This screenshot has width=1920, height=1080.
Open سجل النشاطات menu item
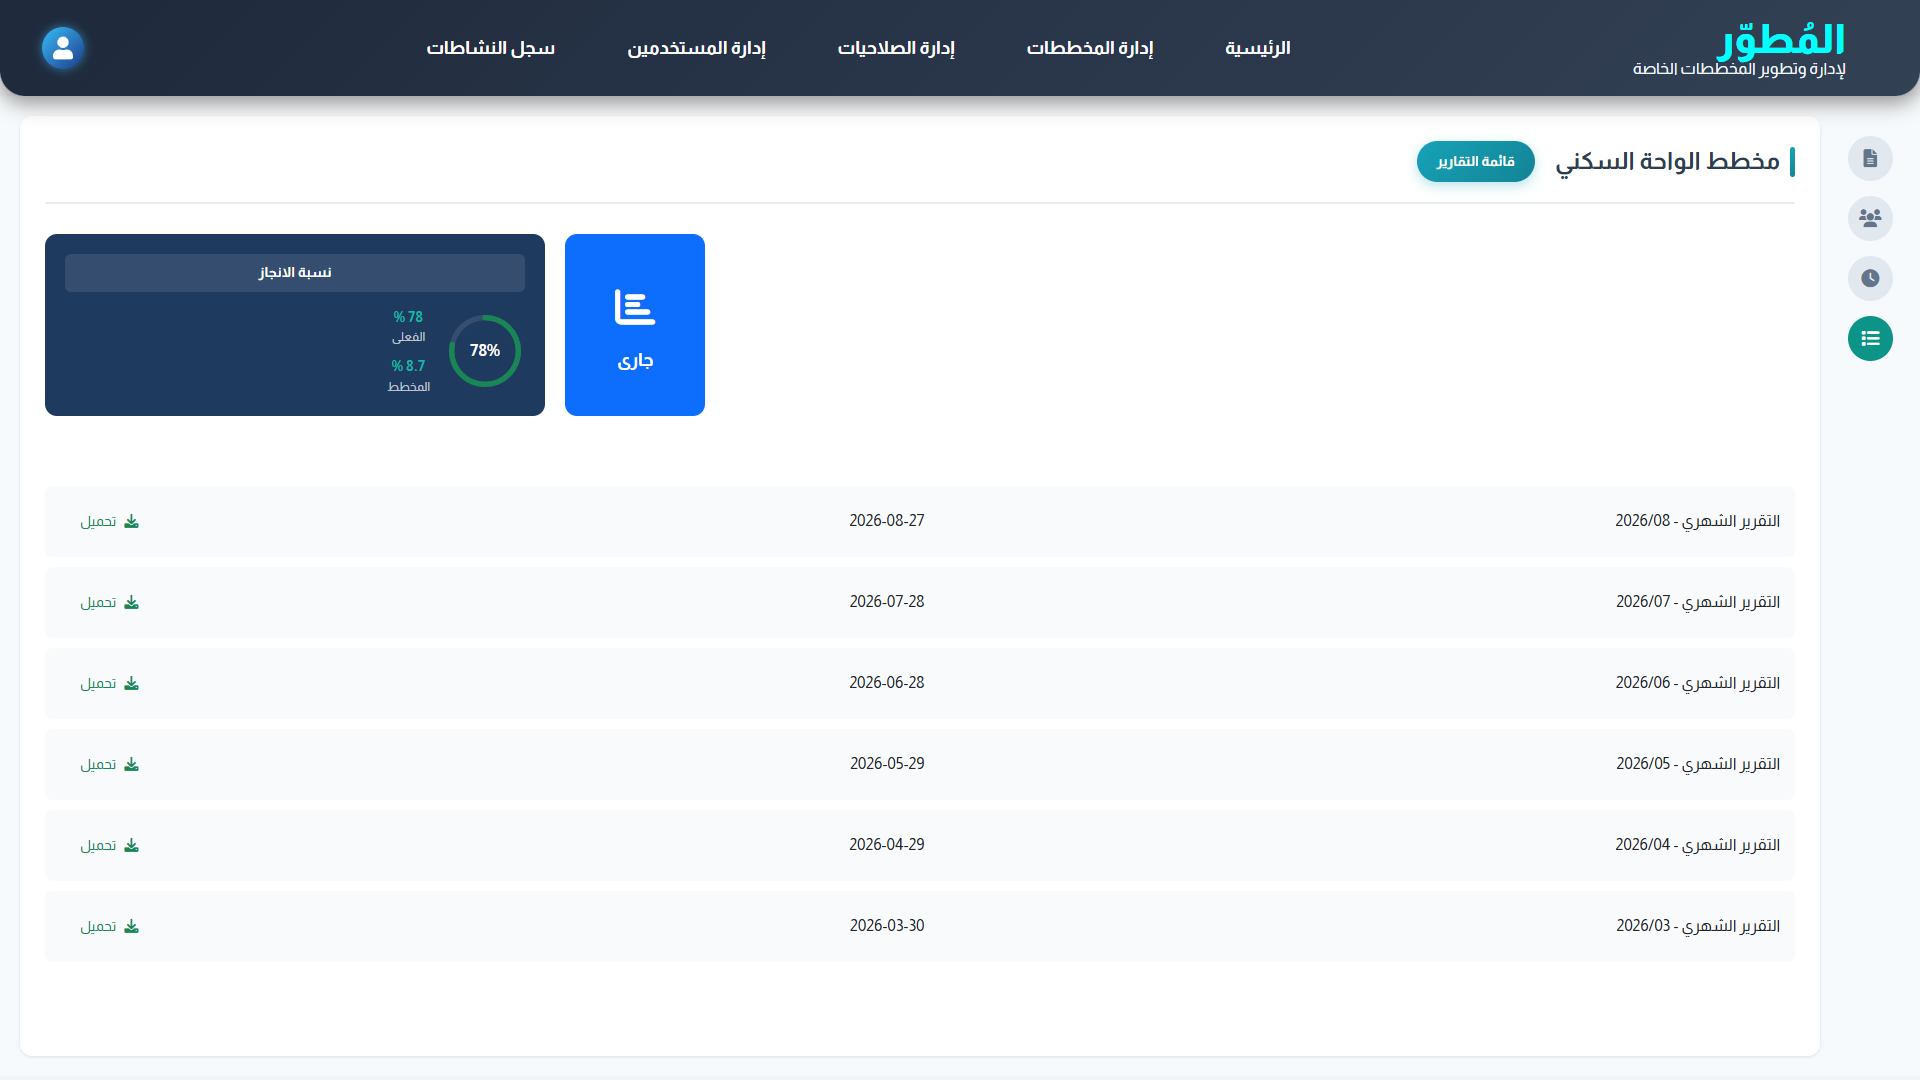491,48
